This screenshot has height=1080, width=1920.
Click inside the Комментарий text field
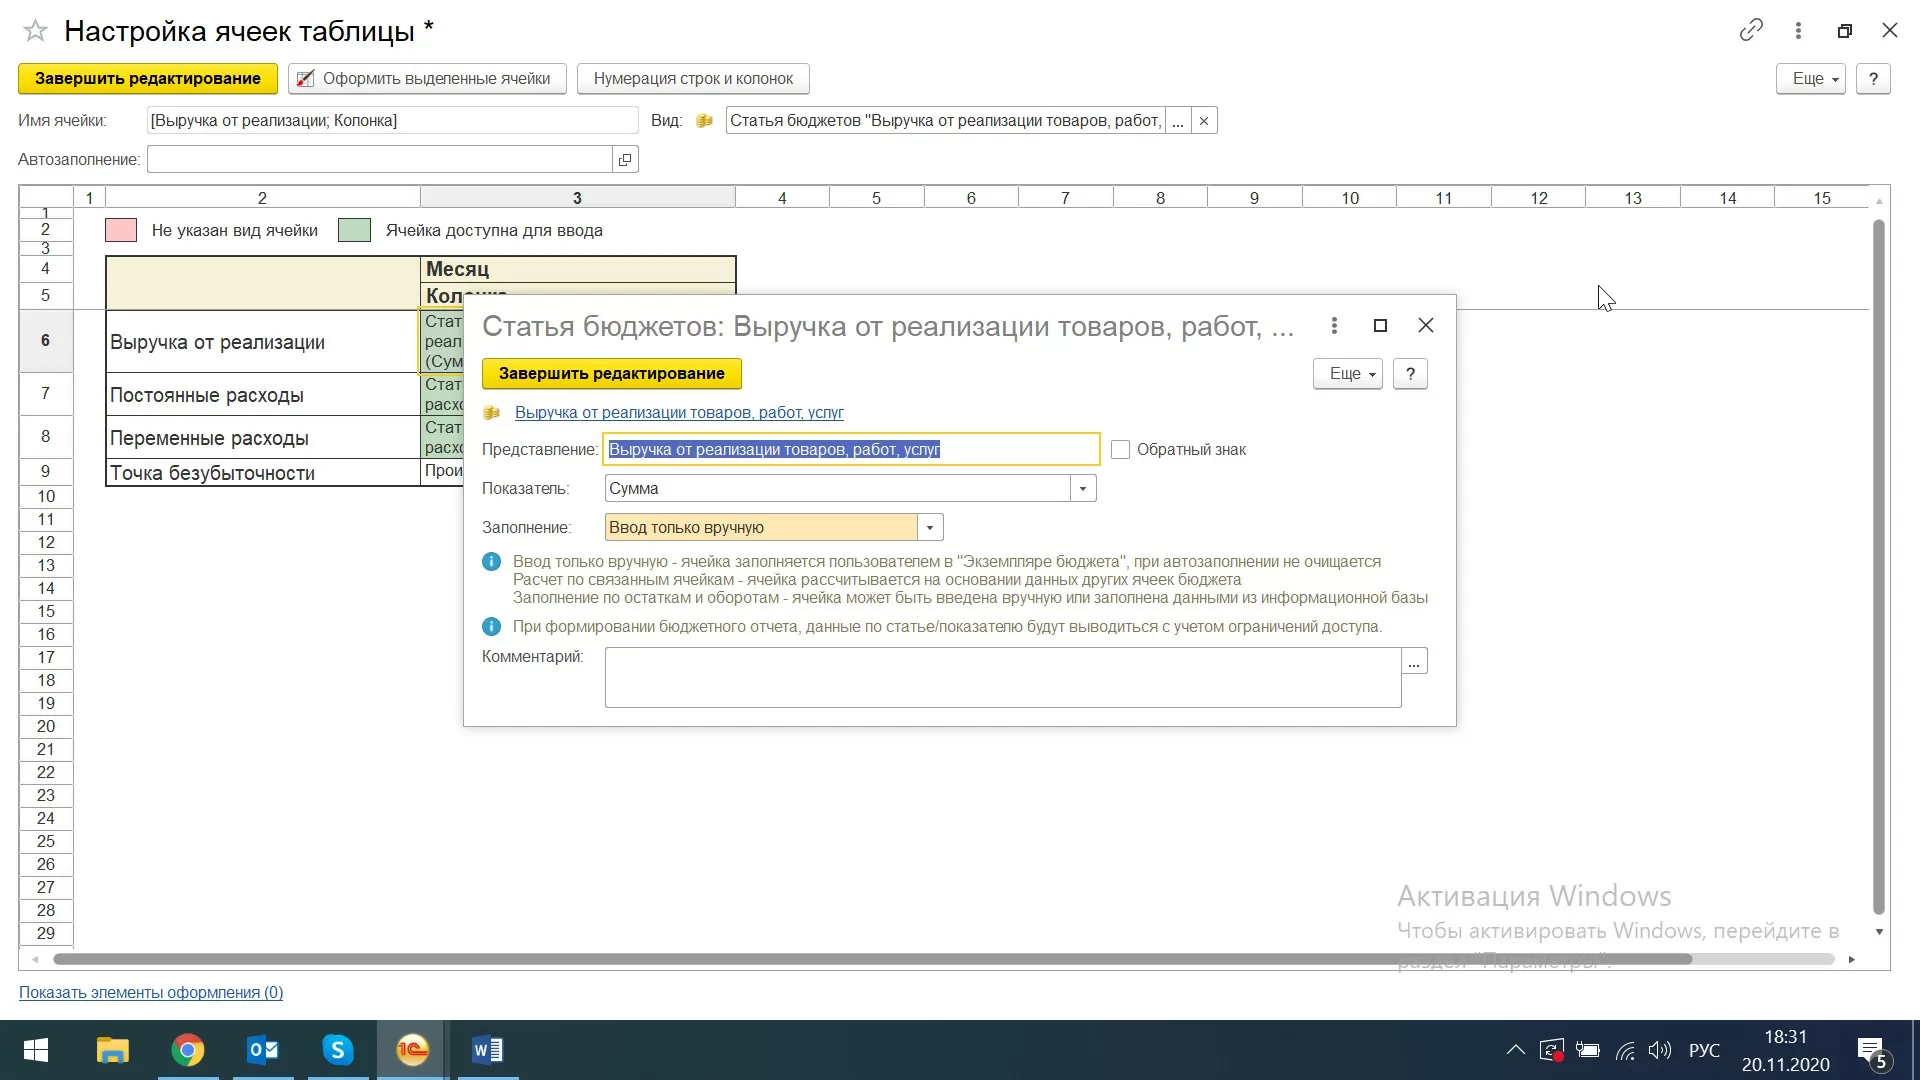click(1002, 678)
